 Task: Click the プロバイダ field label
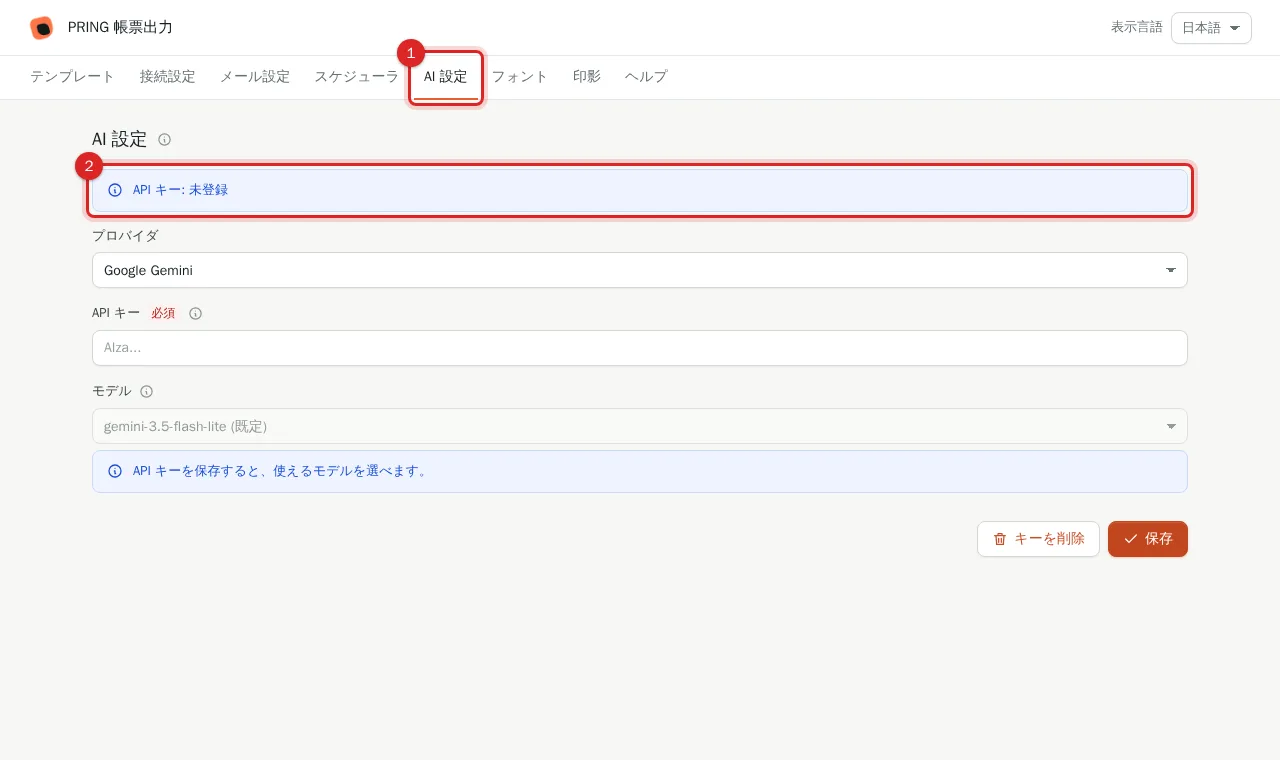(125, 236)
